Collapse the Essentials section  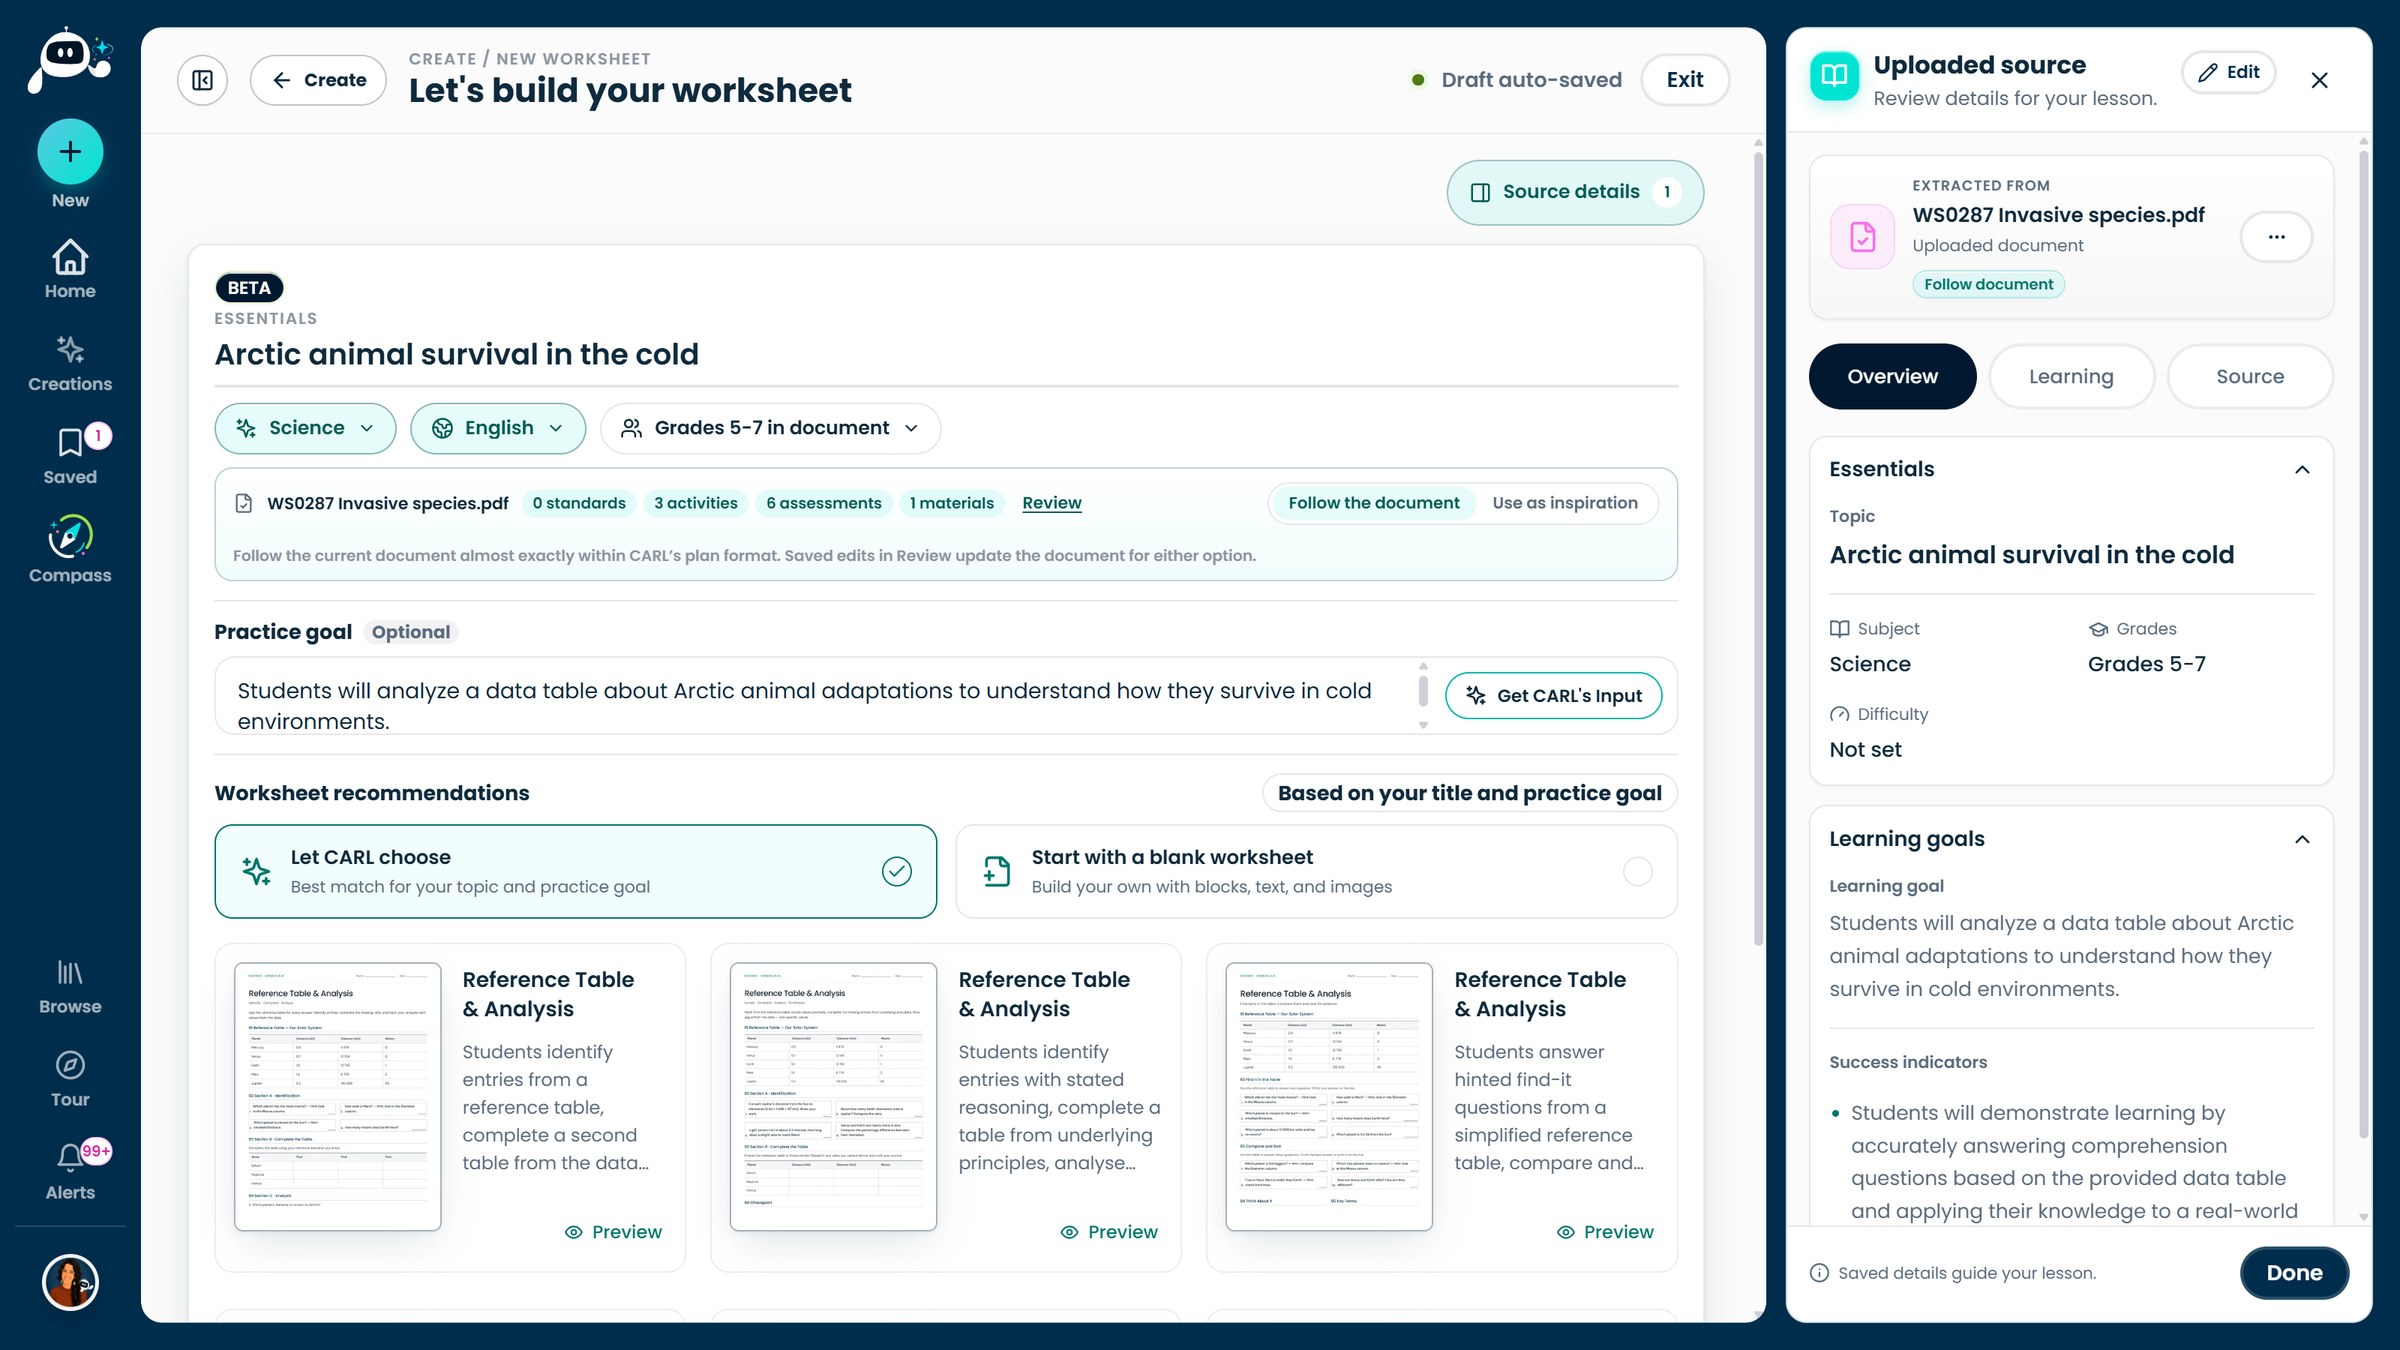pyautogui.click(x=2302, y=470)
